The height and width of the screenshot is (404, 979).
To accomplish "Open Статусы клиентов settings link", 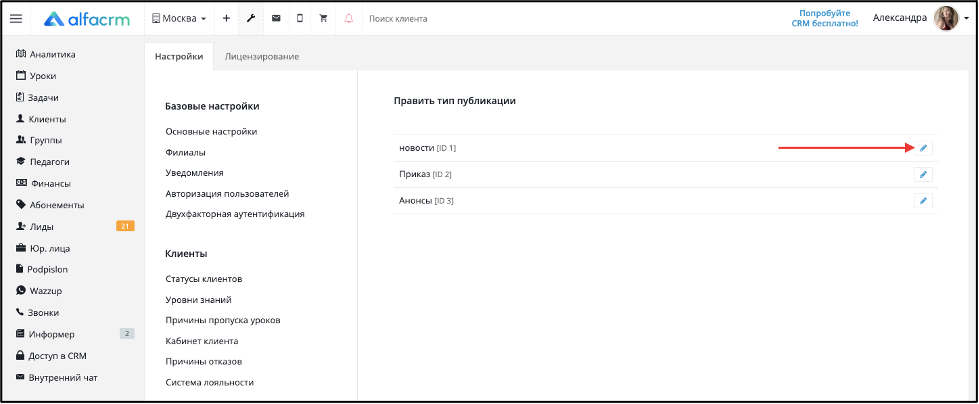I will tap(204, 279).
